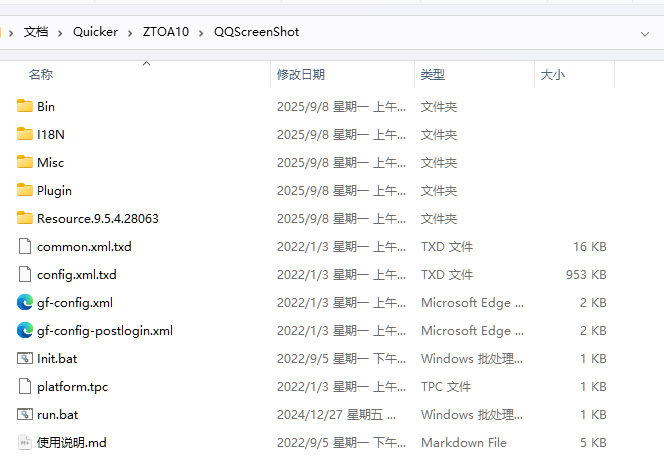Click the 5 KB size cell
Image resolution: width=664 pixels, height=469 pixels.
(593, 443)
